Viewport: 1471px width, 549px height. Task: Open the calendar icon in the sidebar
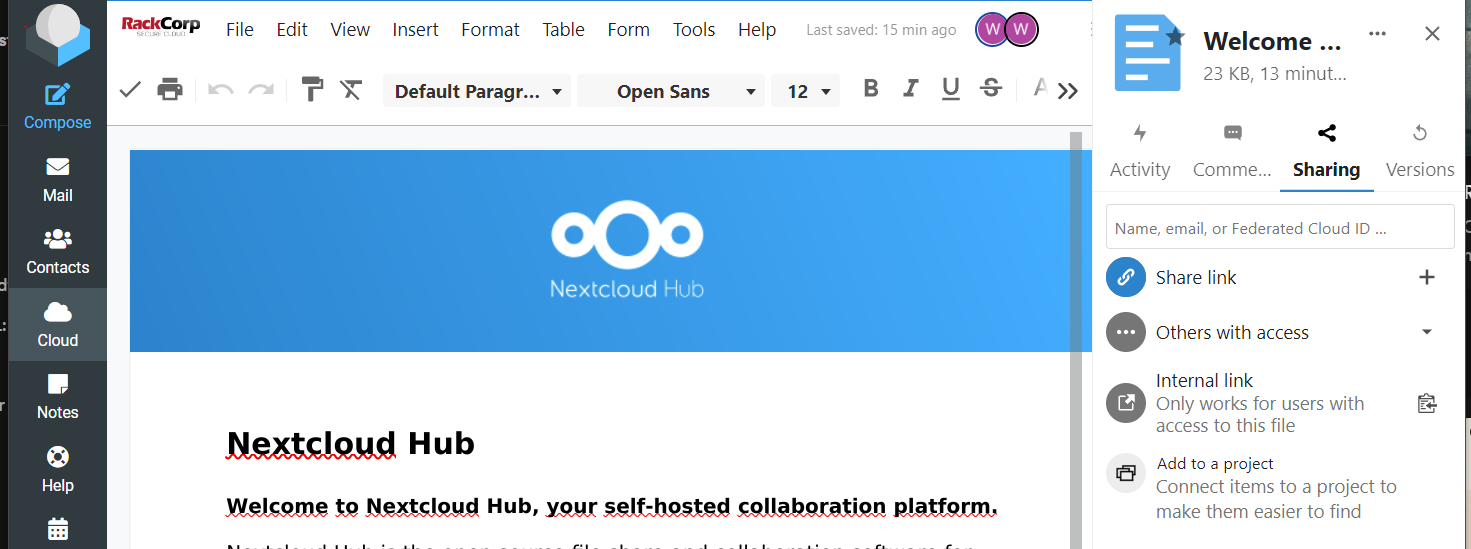(x=57, y=529)
